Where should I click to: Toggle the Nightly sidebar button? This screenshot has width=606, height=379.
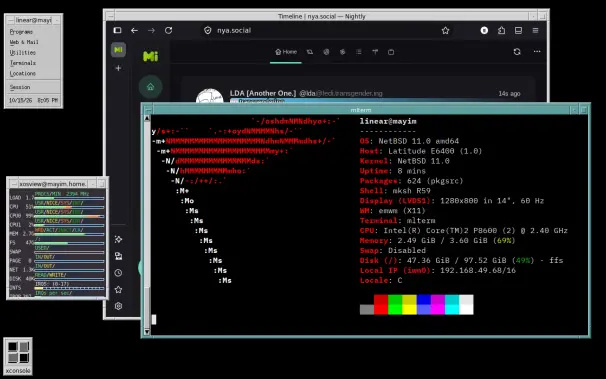point(117,30)
